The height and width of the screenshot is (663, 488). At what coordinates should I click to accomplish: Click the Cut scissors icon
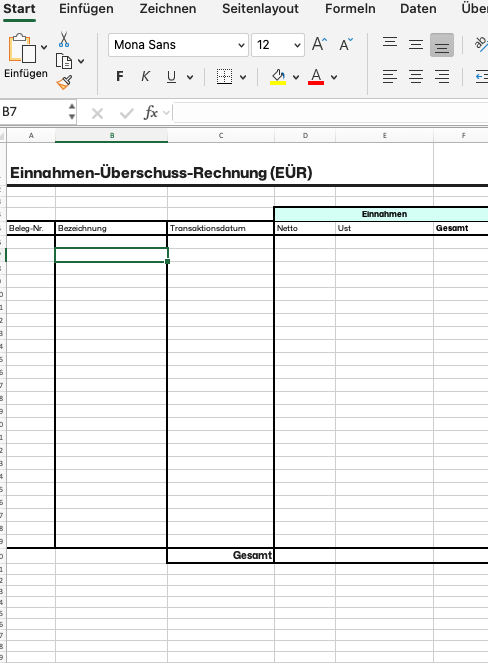click(x=64, y=39)
